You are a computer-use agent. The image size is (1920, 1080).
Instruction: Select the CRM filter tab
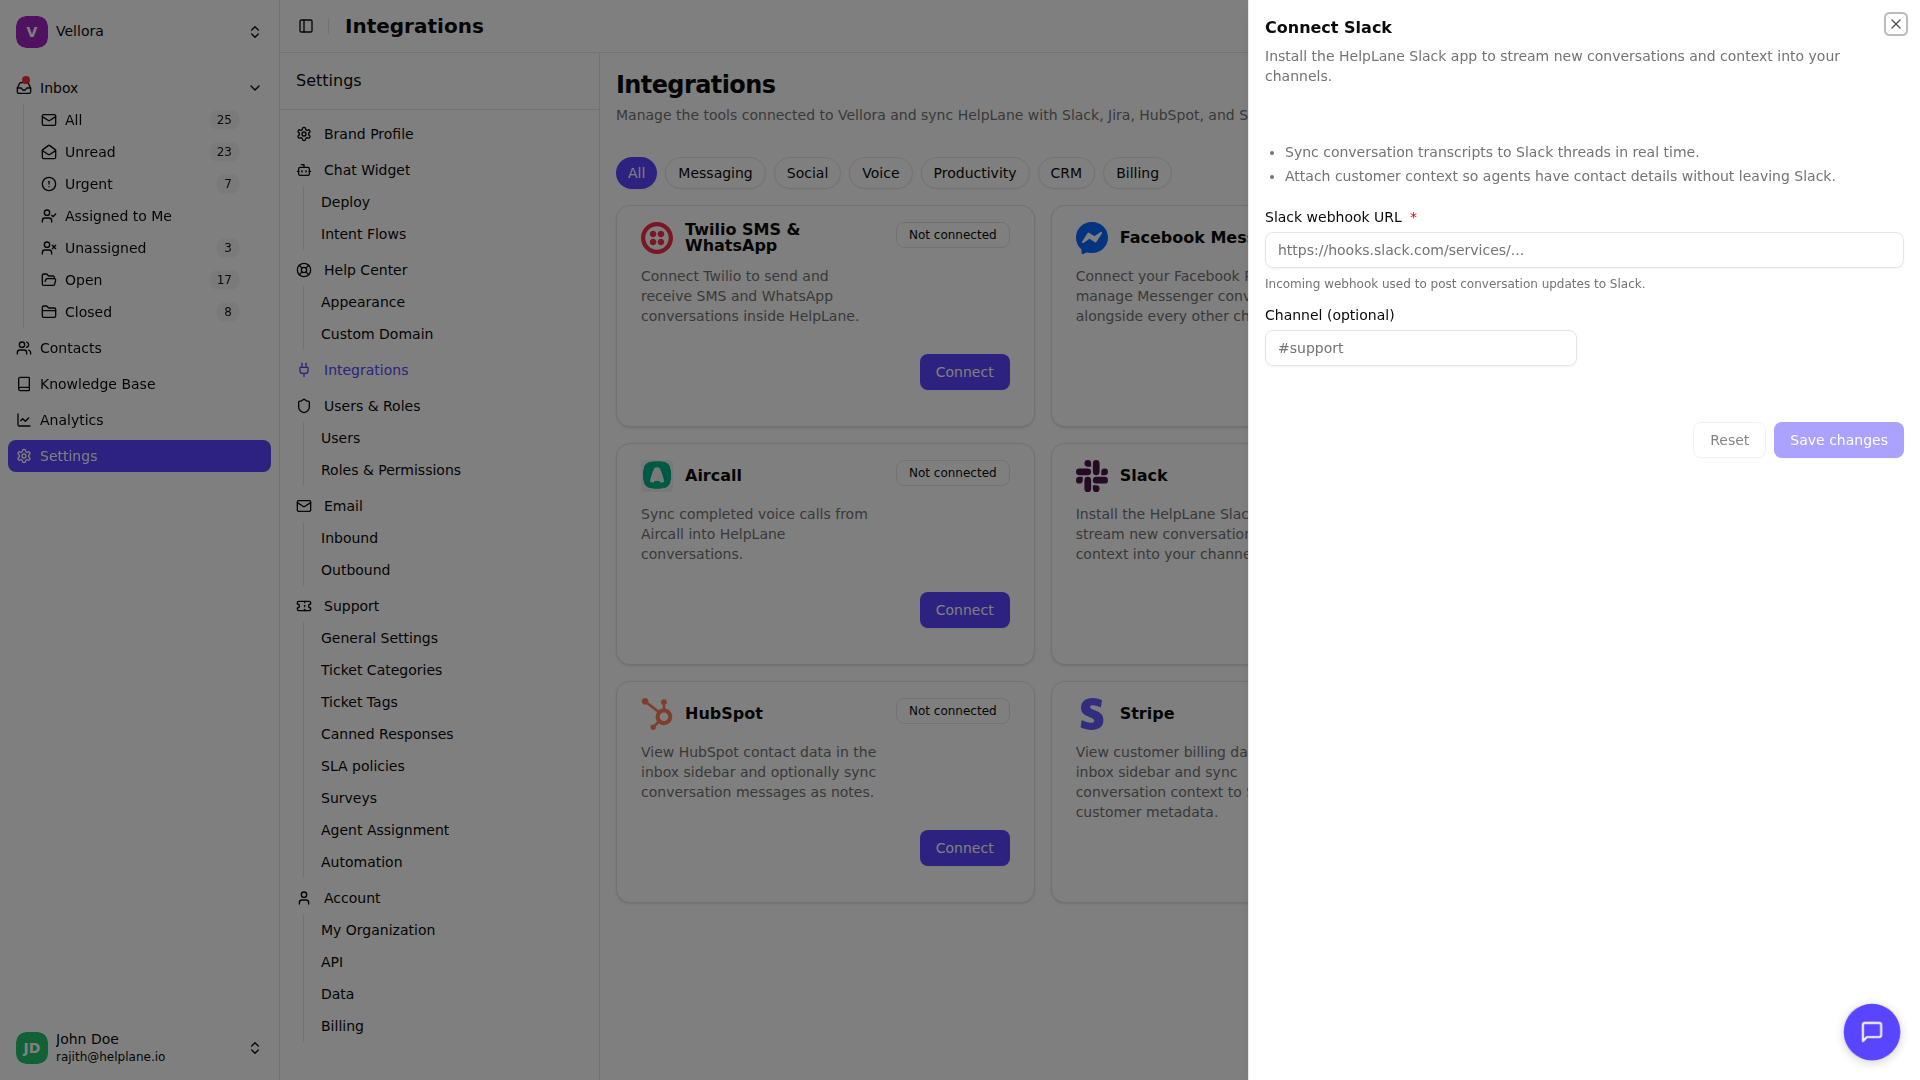[x=1066, y=173]
